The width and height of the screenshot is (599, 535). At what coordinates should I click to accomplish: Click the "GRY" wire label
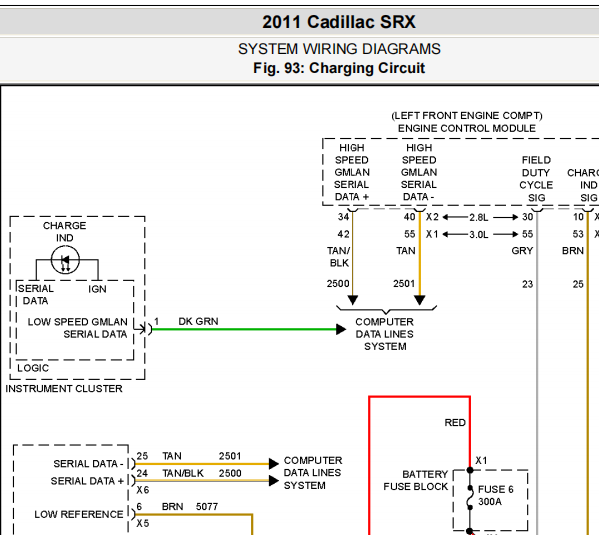tap(522, 251)
